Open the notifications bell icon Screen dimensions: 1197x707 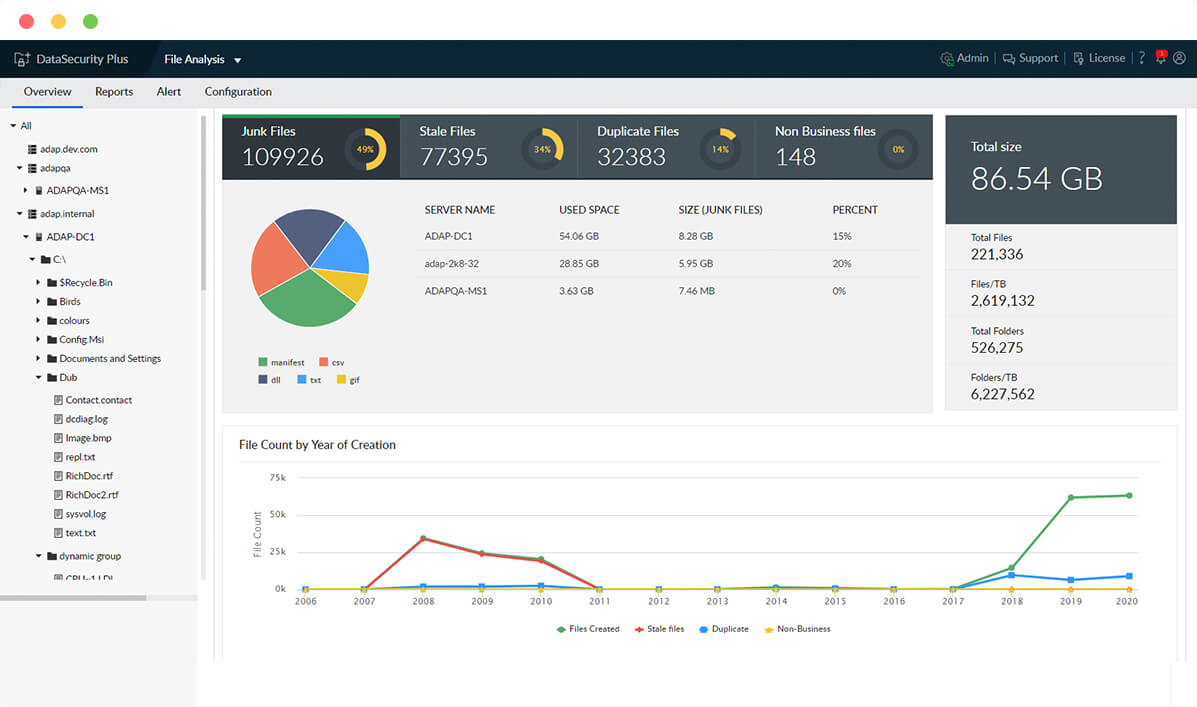(1161, 59)
